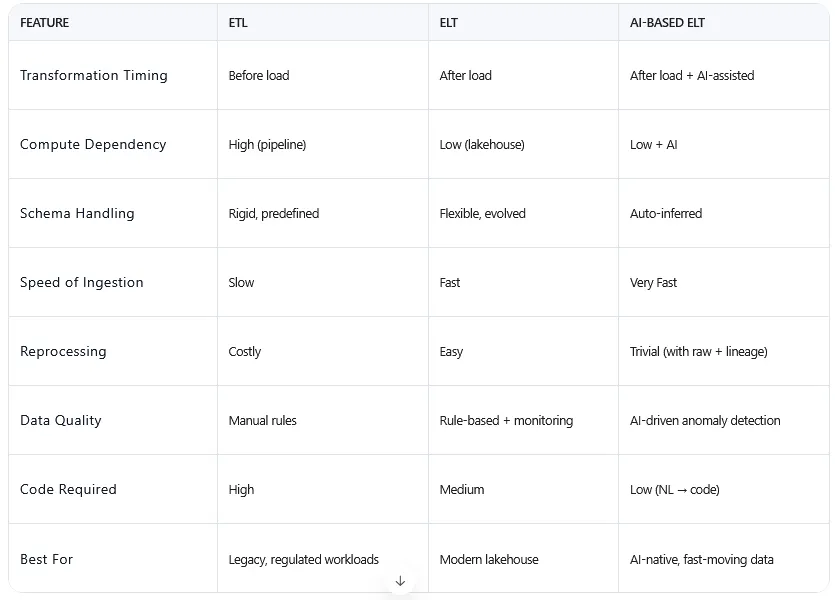Click the scroll-down arrow icon at the bottom
The width and height of the screenshot is (835, 600).
400,581
